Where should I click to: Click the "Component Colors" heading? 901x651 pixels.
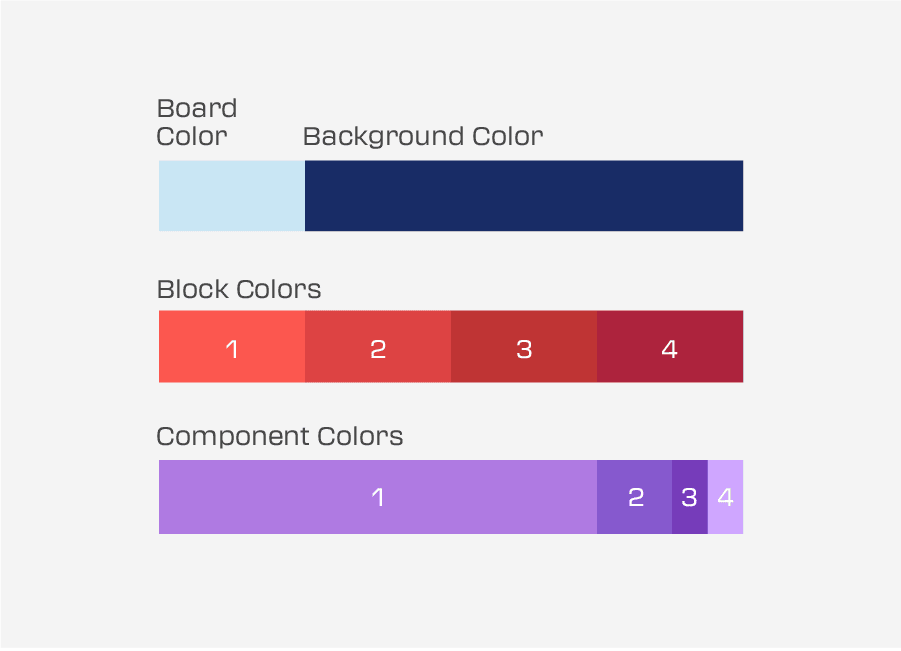click(x=280, y=437)
